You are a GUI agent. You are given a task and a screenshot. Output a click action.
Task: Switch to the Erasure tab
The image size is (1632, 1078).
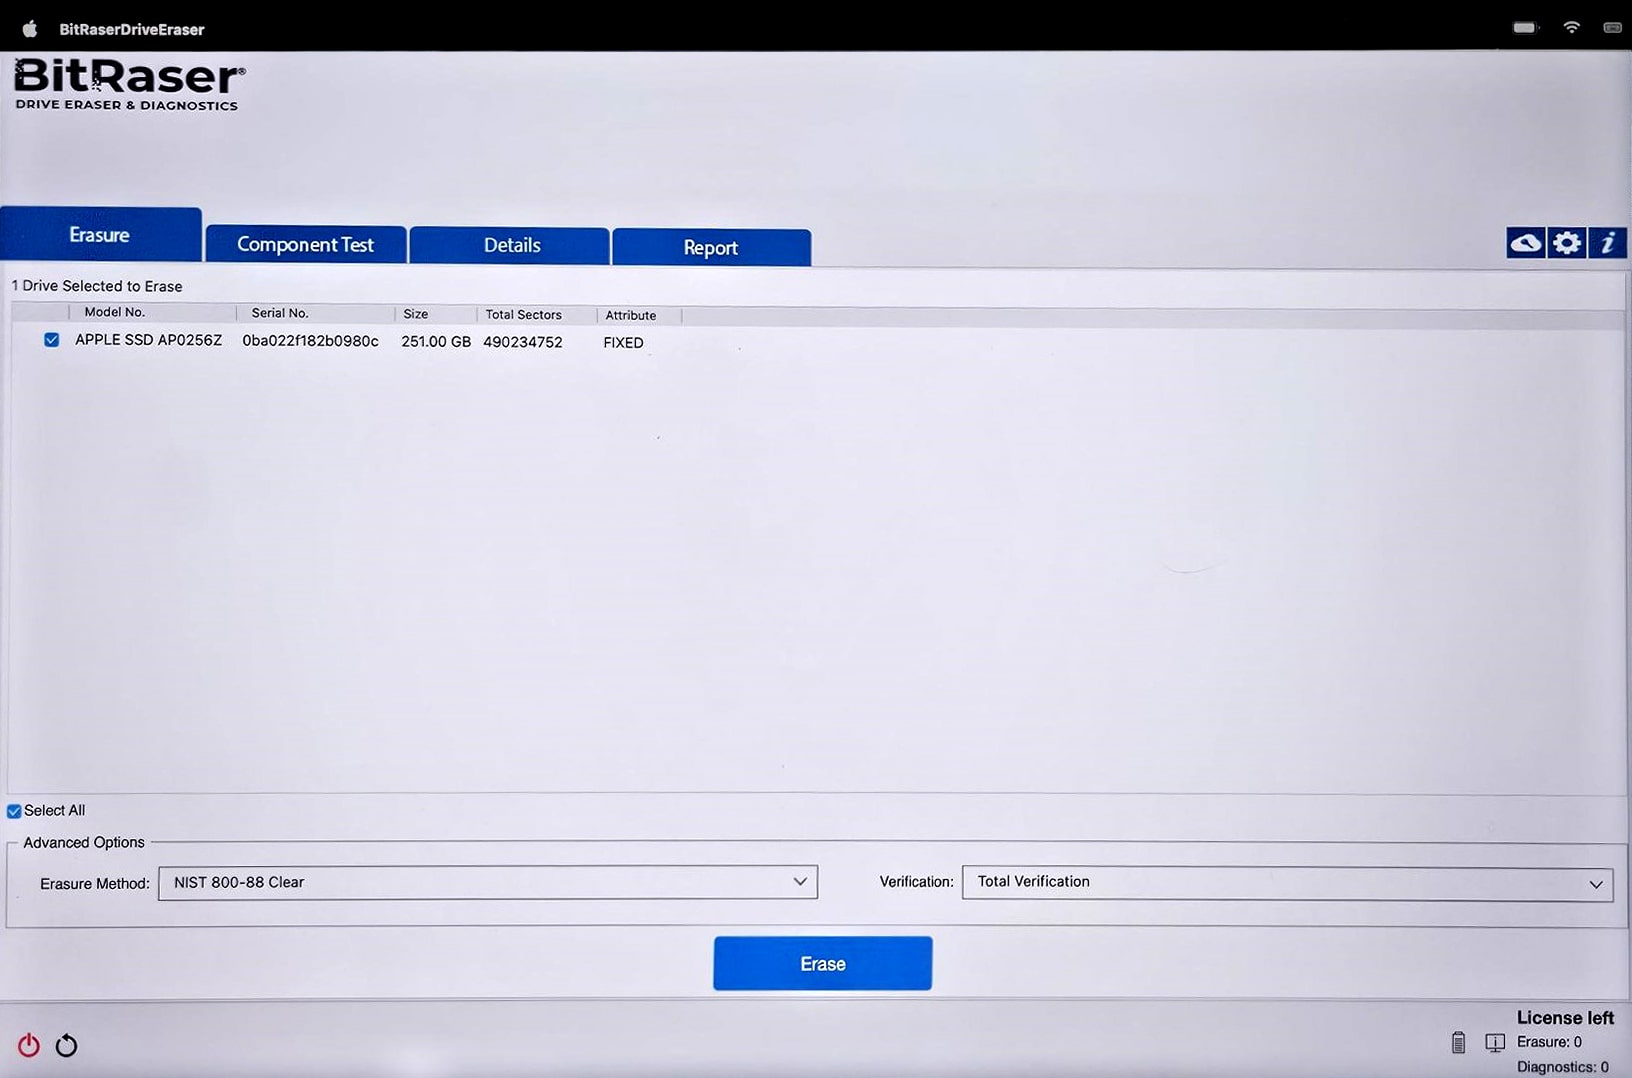click(x=100, y=235)
